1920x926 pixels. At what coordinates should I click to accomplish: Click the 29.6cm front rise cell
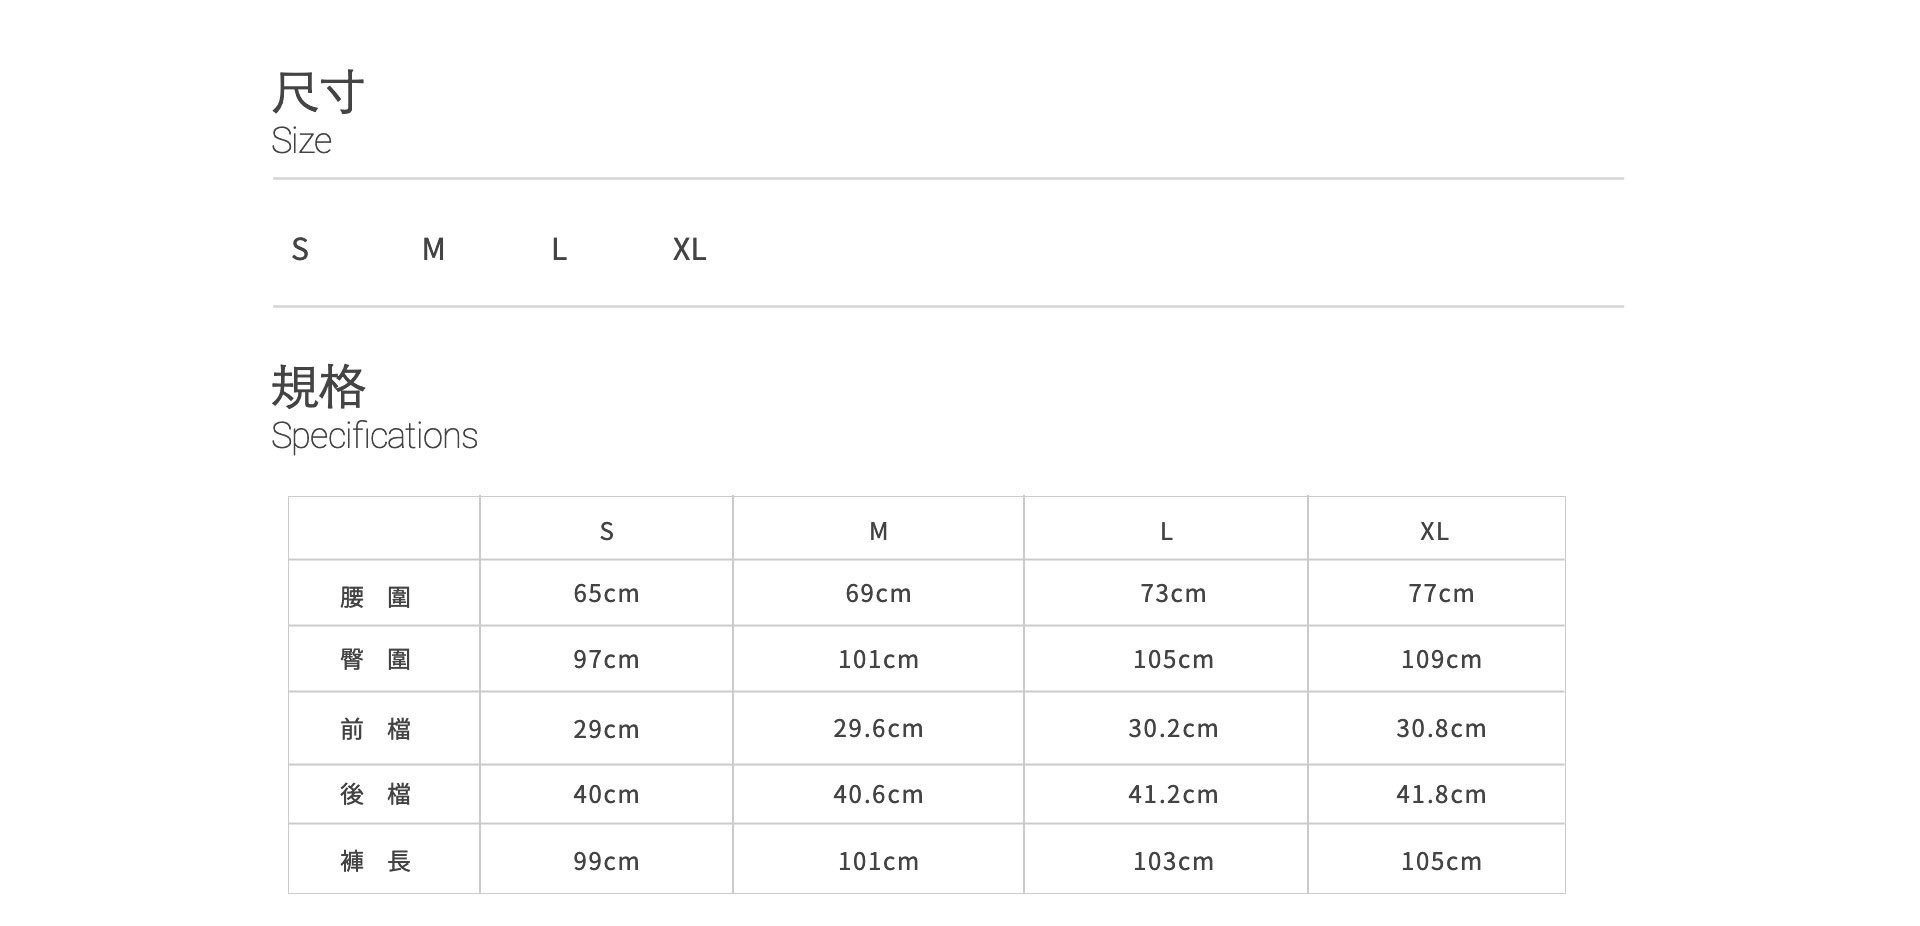point(878,728)
